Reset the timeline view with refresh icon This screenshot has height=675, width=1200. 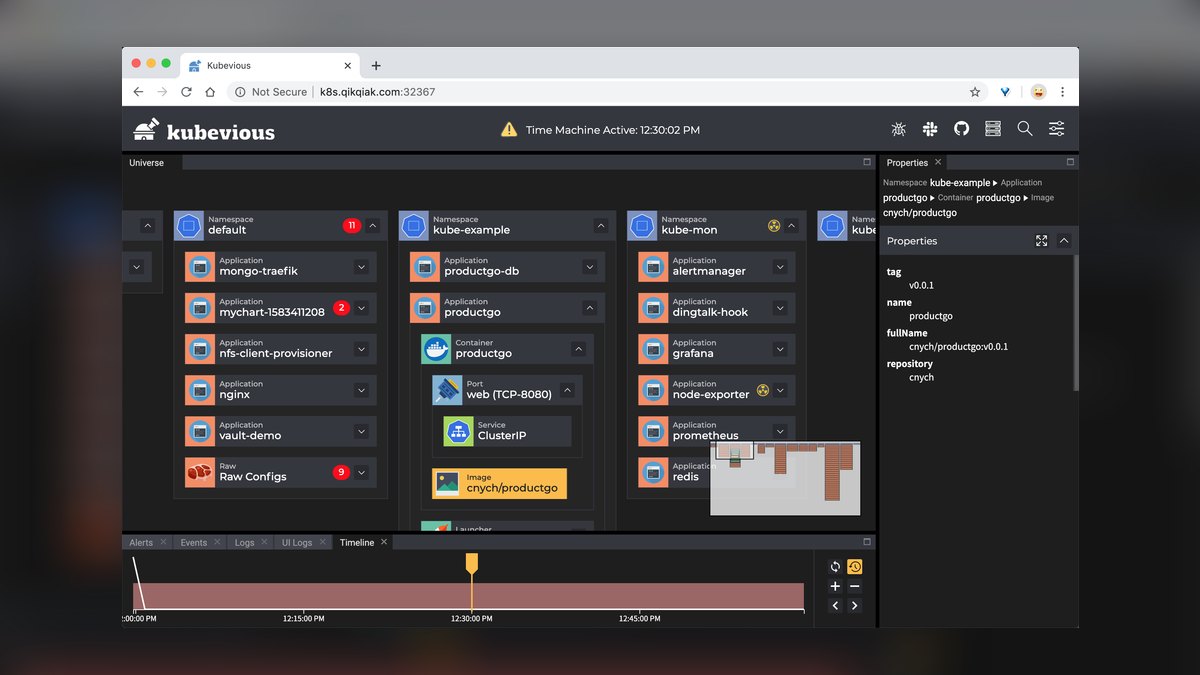836,567
